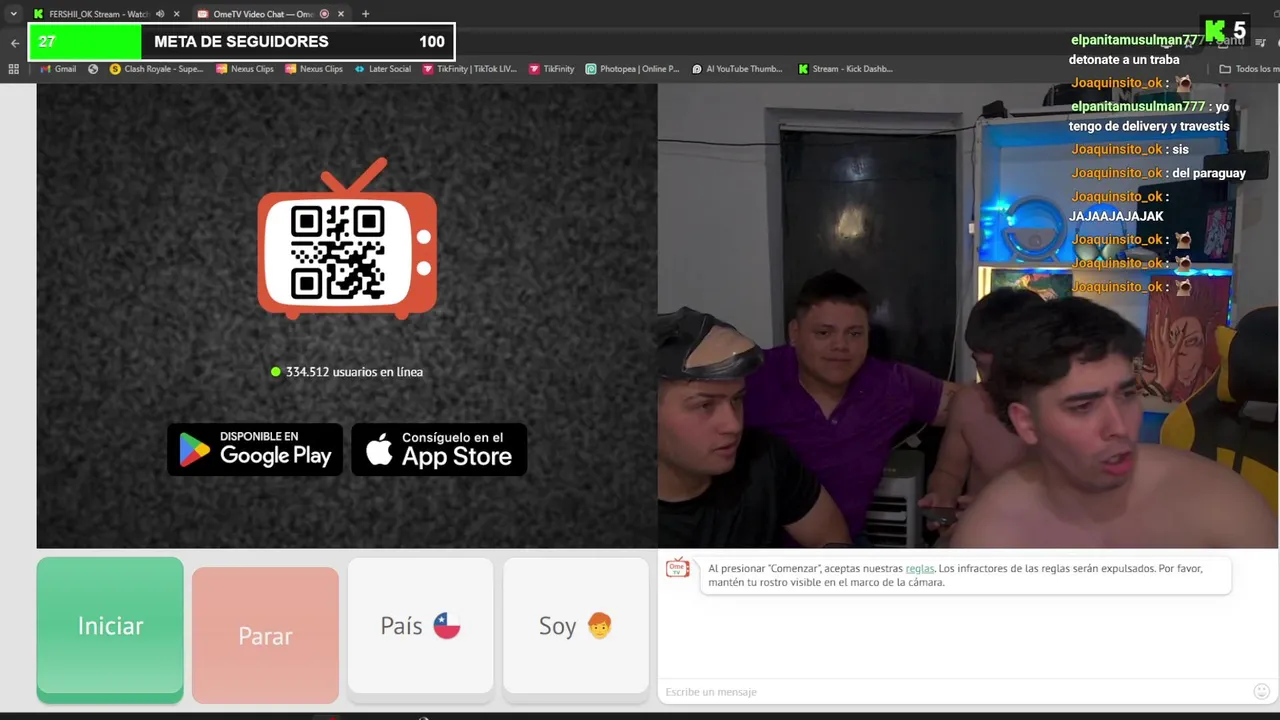The image size is (1280, 720).
Task: Open the tab search chevron
Action: pos(13,14)
